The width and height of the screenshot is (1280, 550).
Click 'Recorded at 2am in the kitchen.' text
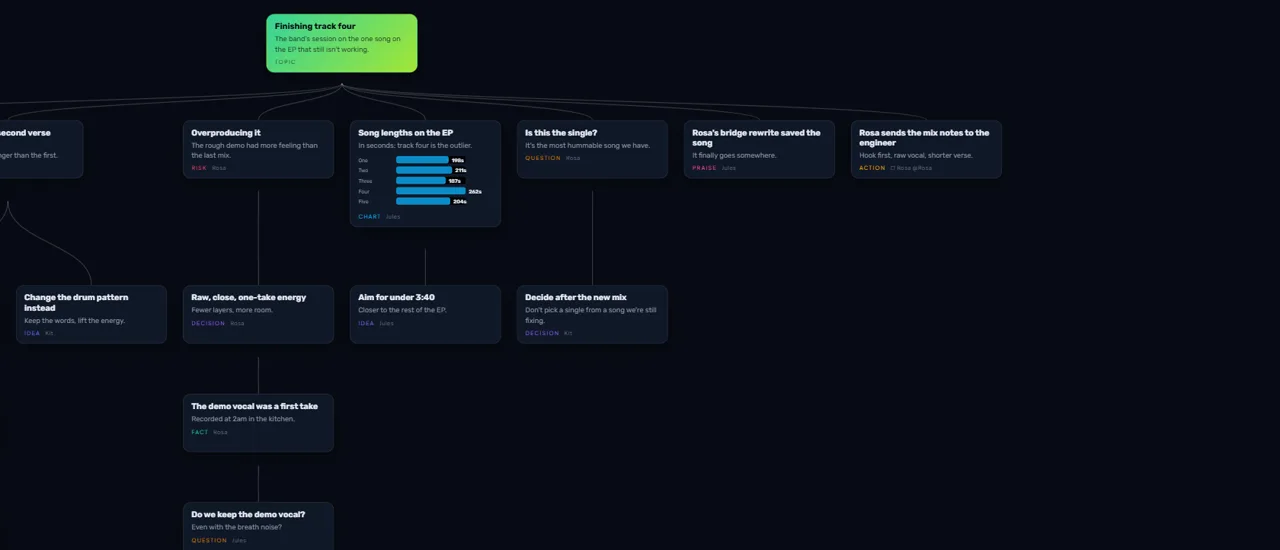point(243,419)
